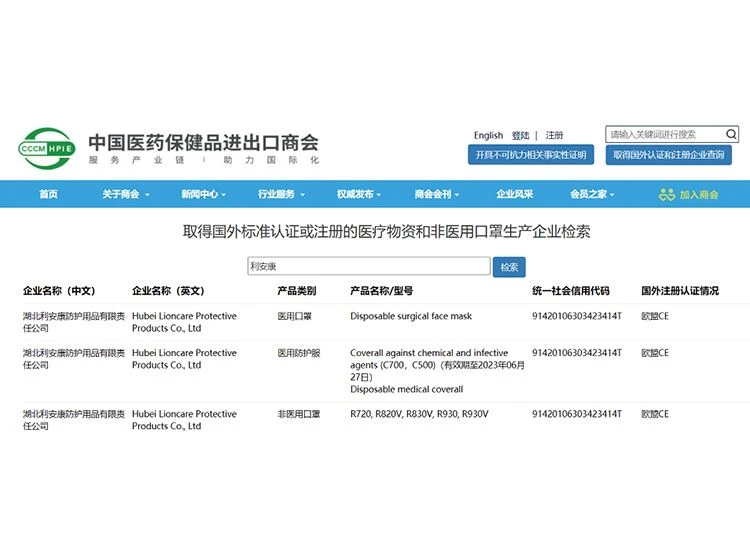Click 加入商会 link in navigation

click(x=699, y=195)
